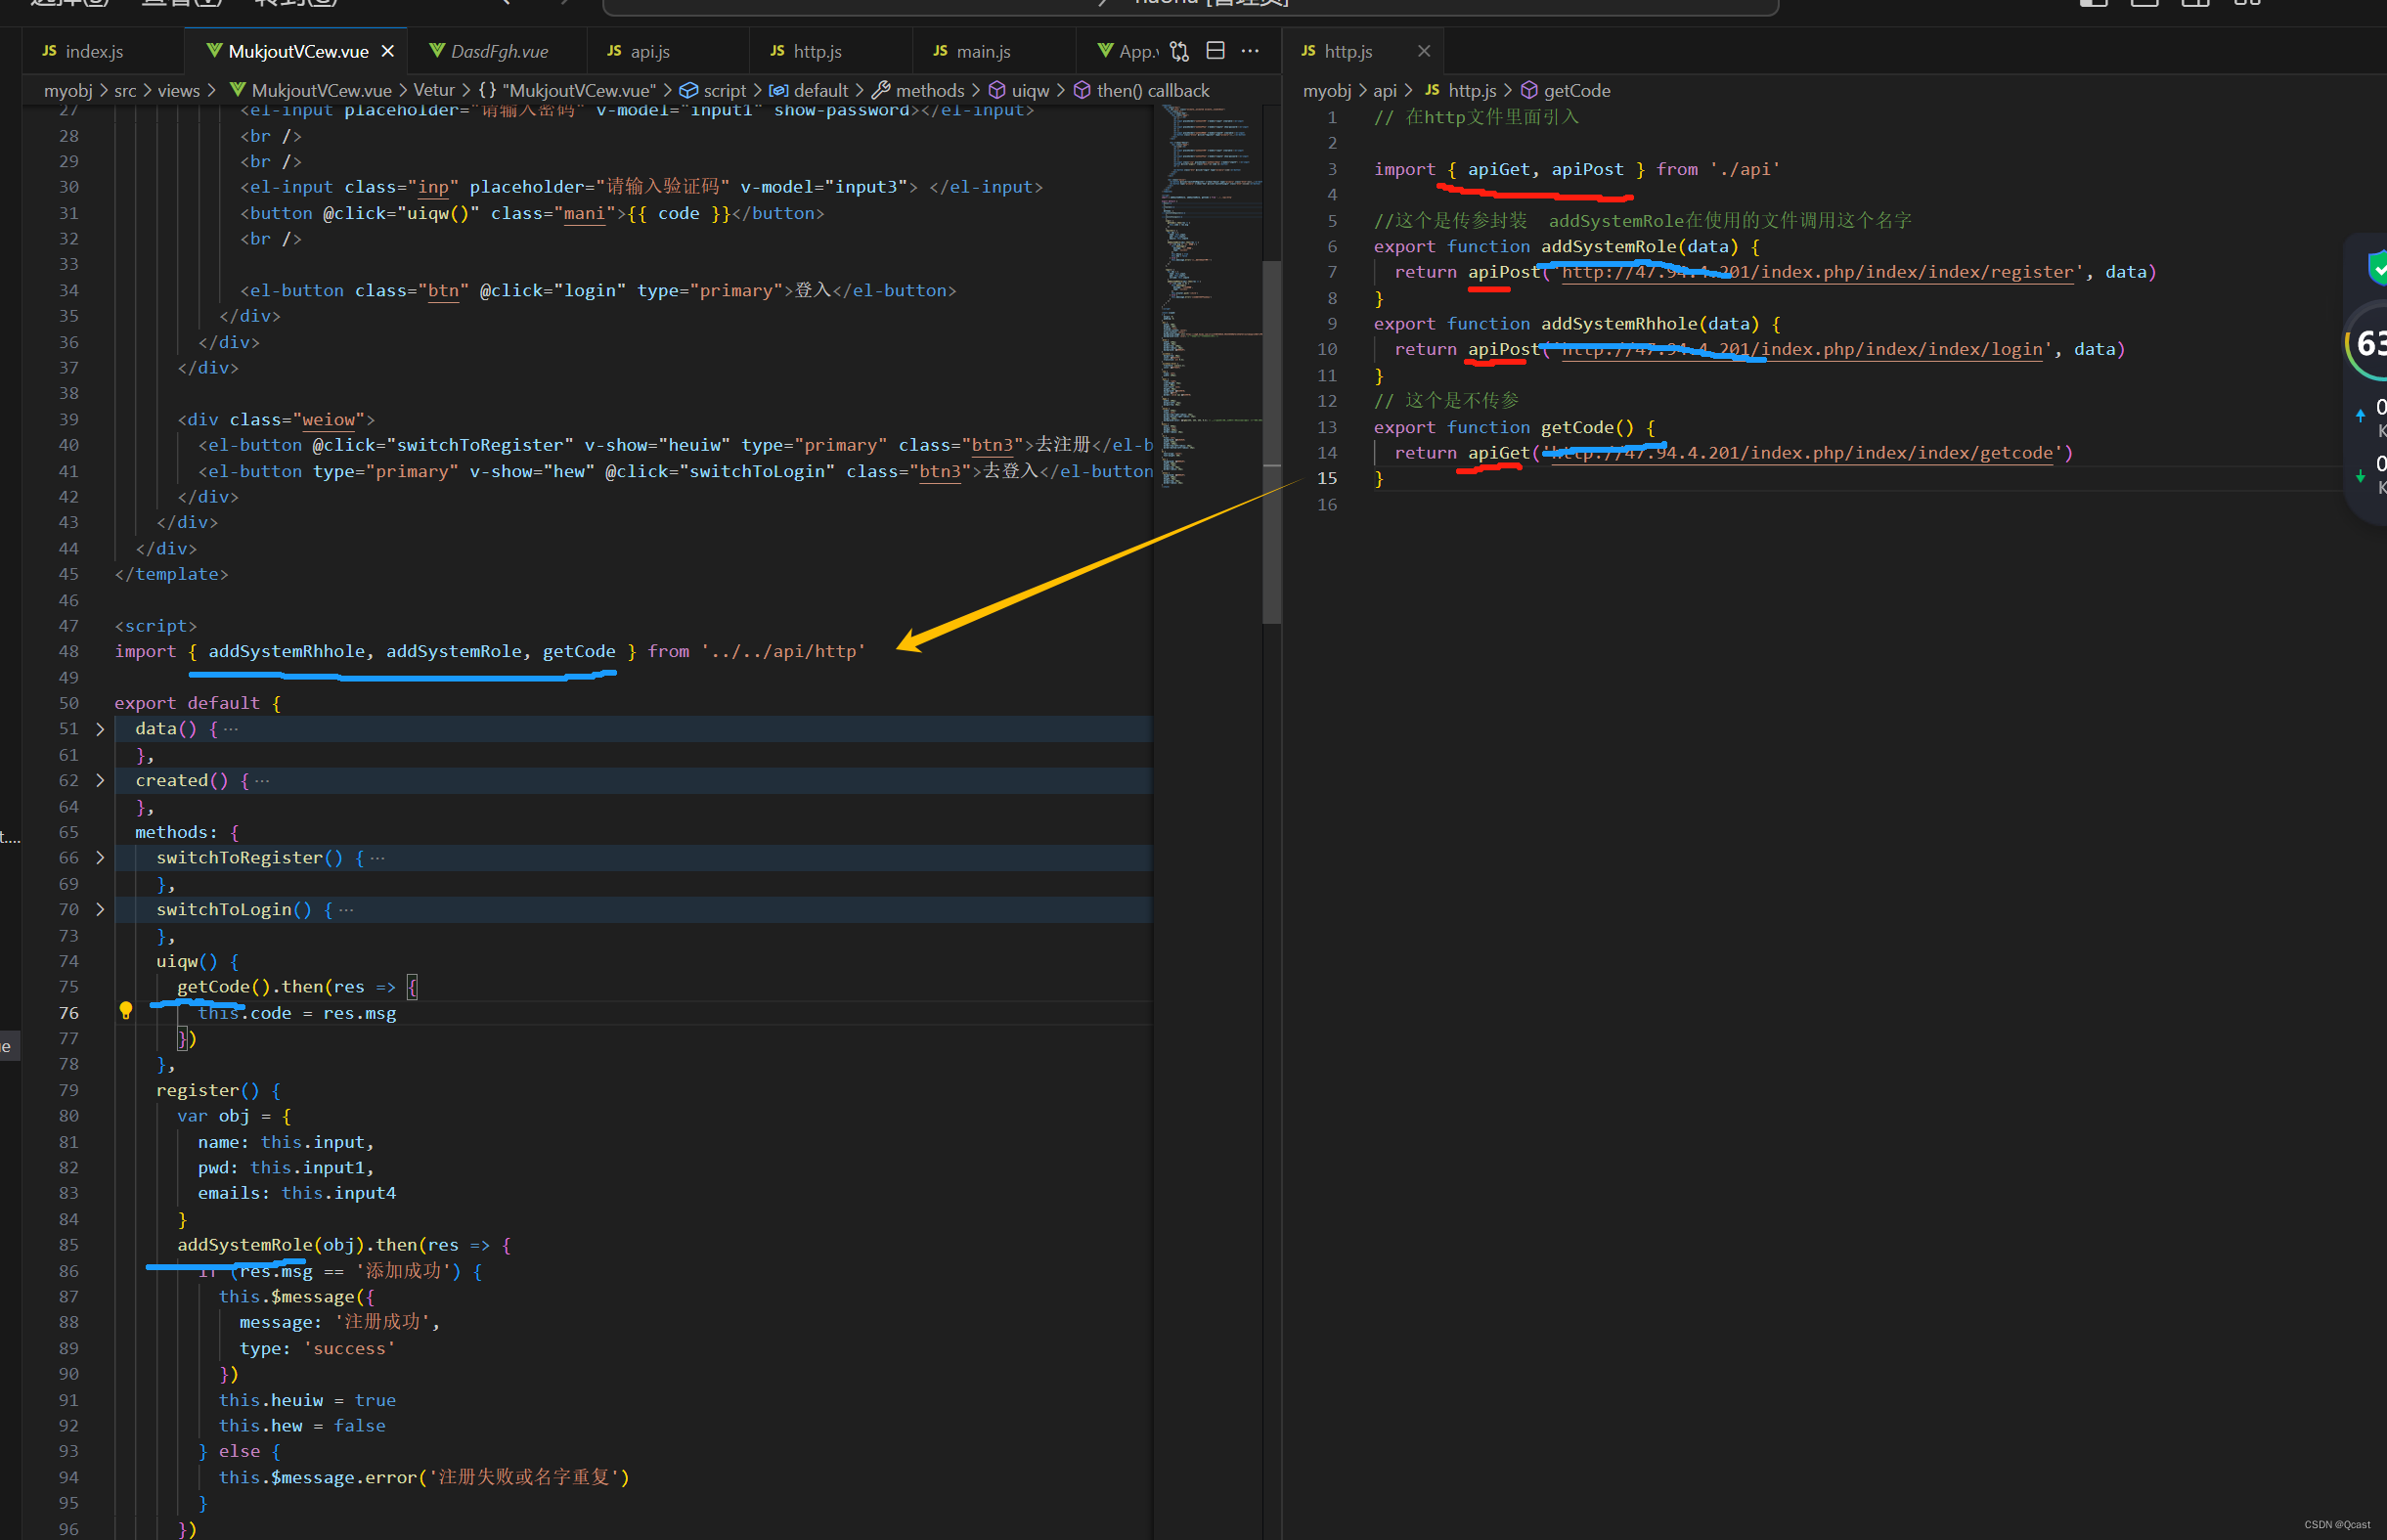This screenshot has height=1540, width=2387.
Task: Unfold the switchToRegister() method
Action: [x=100, y=858]
